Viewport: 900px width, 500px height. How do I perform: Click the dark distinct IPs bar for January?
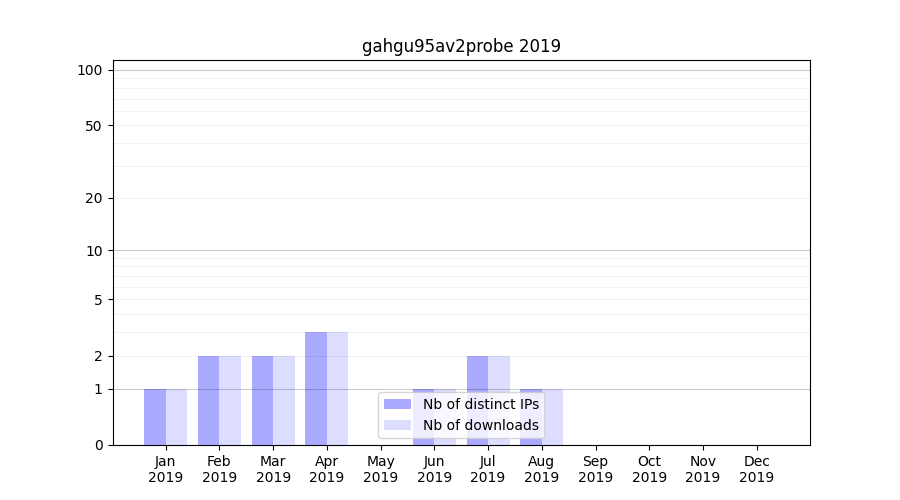(155, 417)
